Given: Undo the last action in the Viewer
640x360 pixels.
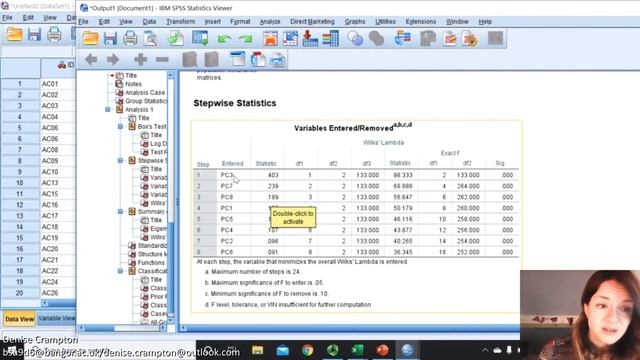Looking at the screenshot, I should click(x=224, y=39).
